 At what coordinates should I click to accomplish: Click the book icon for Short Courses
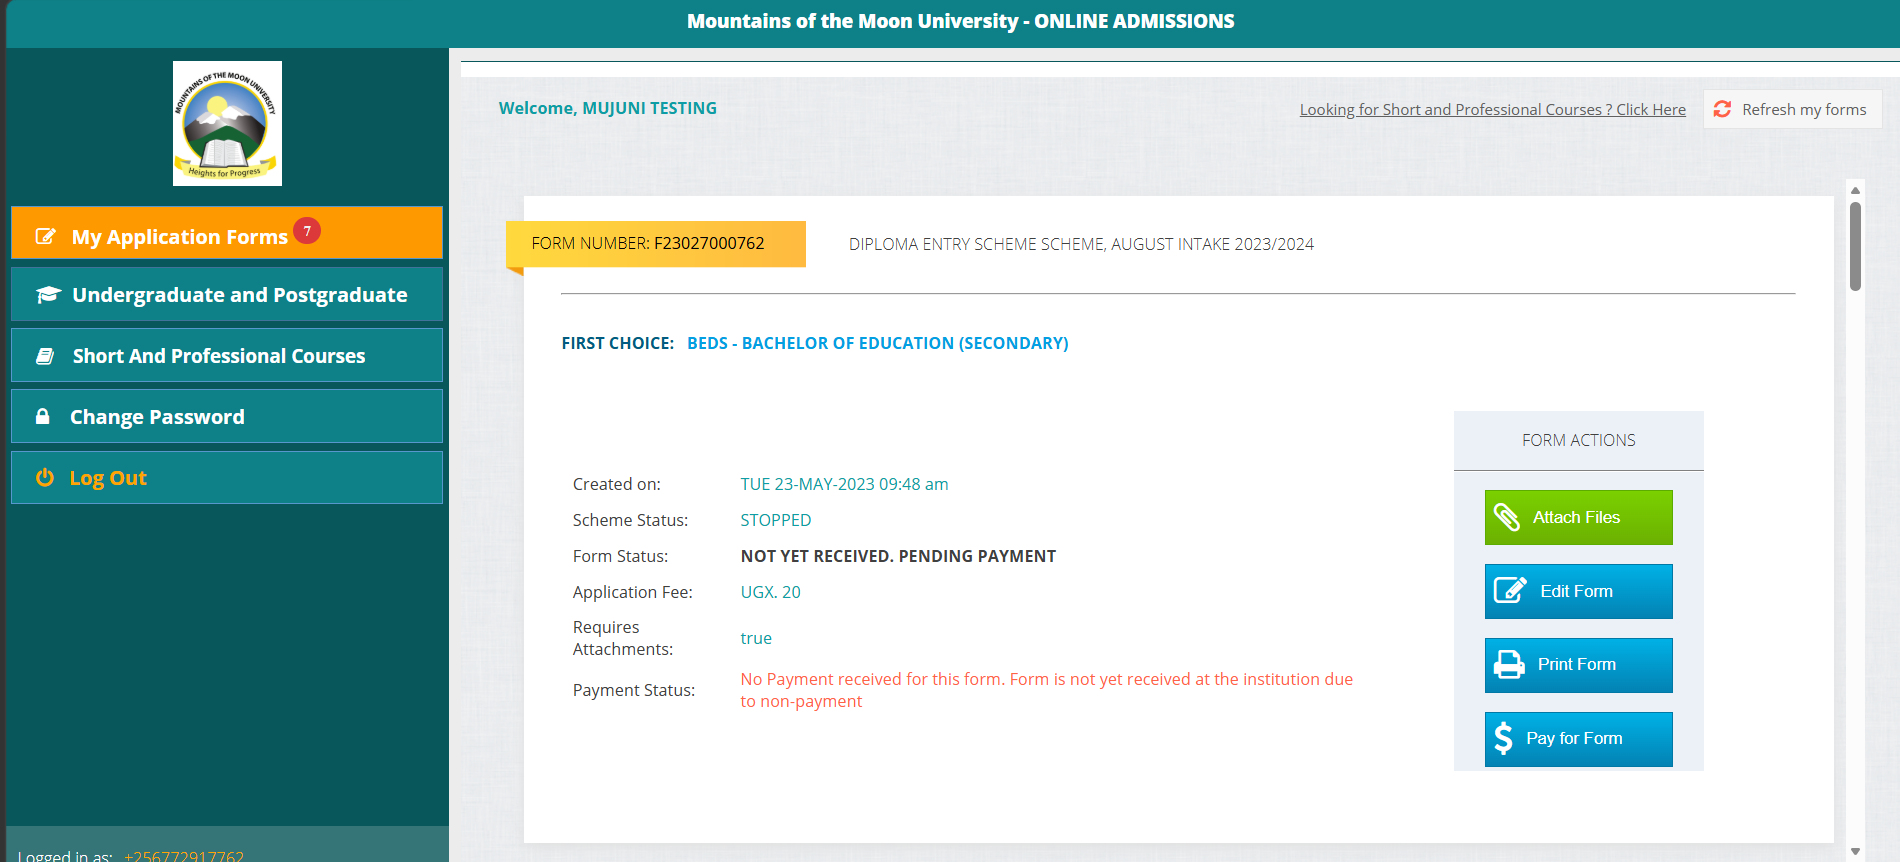45,356
